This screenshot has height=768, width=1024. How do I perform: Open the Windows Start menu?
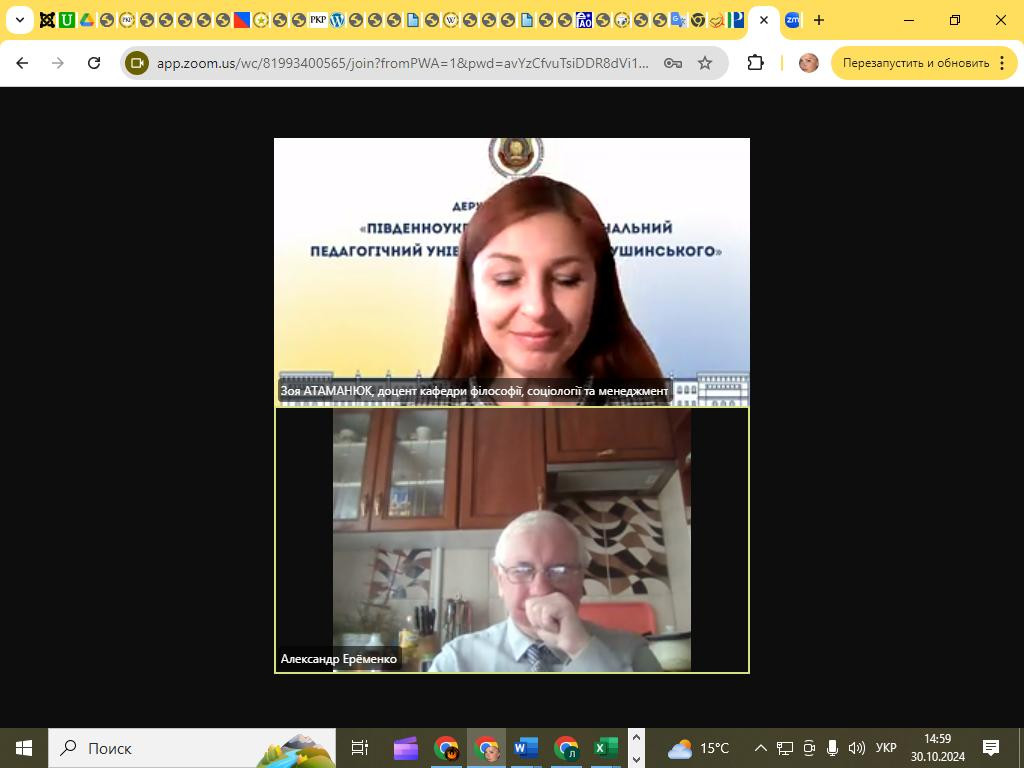click(24, 748)
